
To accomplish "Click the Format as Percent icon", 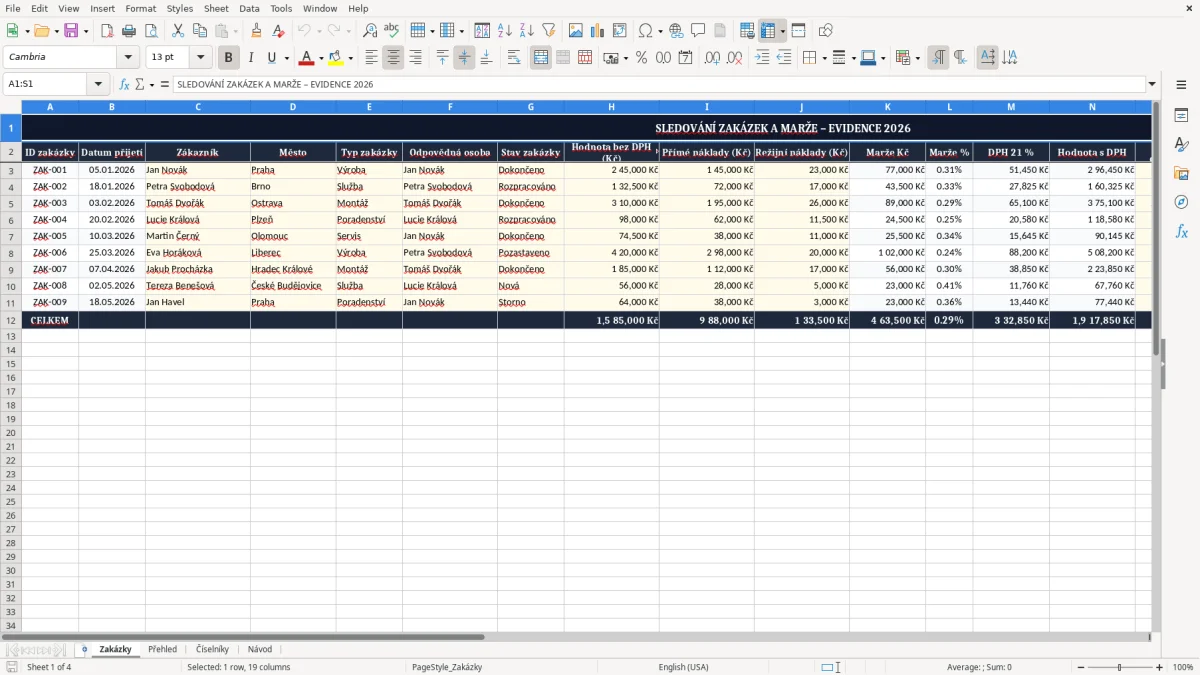I will (x=641, y=58).
